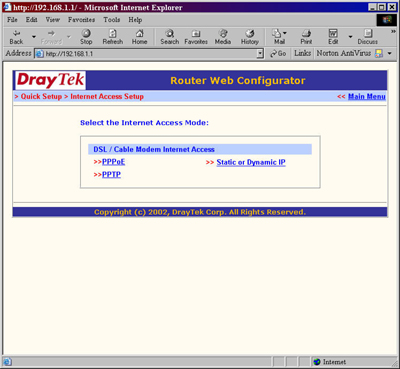Expand the Back button history arrow

click(x=34, y=37)
